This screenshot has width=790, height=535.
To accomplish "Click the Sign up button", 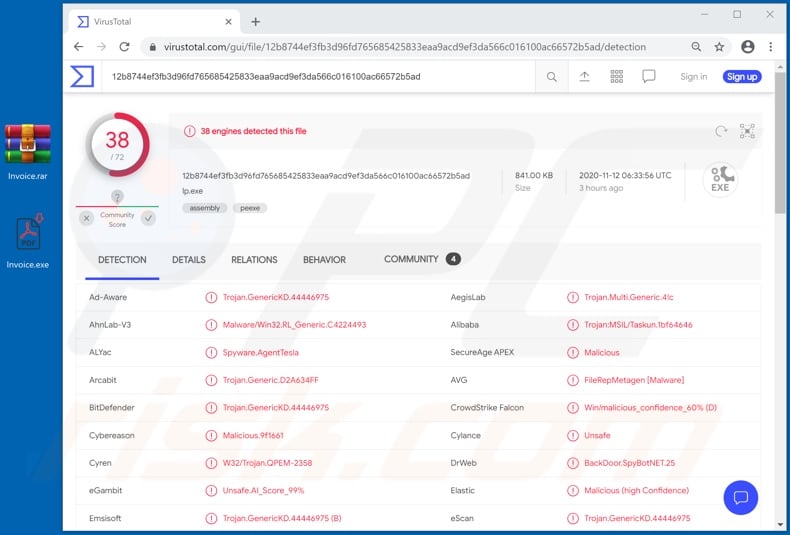I will point(742,77).
